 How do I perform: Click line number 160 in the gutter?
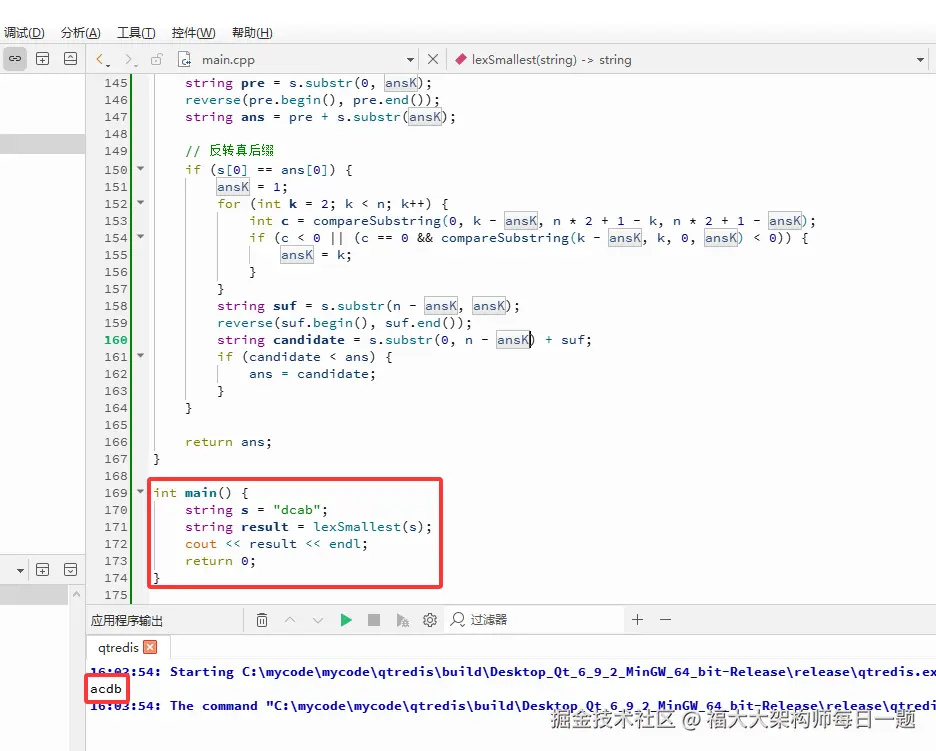tap(116, 340)
